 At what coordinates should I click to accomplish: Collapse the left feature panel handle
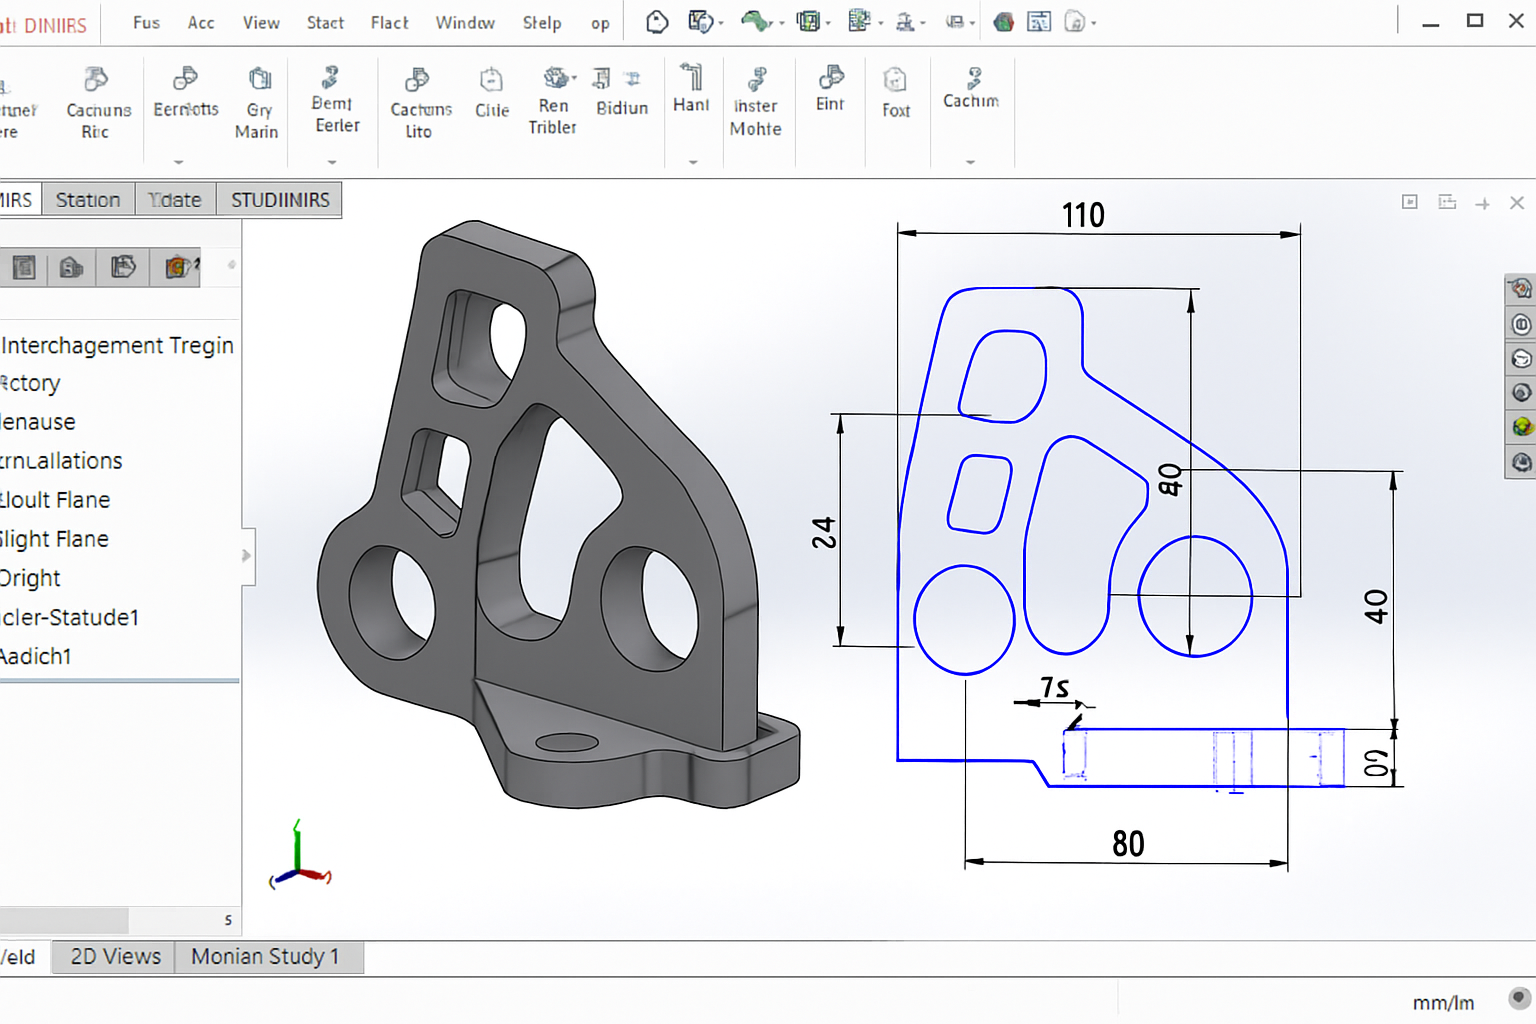pyautogui.click(x=247, y=556)
